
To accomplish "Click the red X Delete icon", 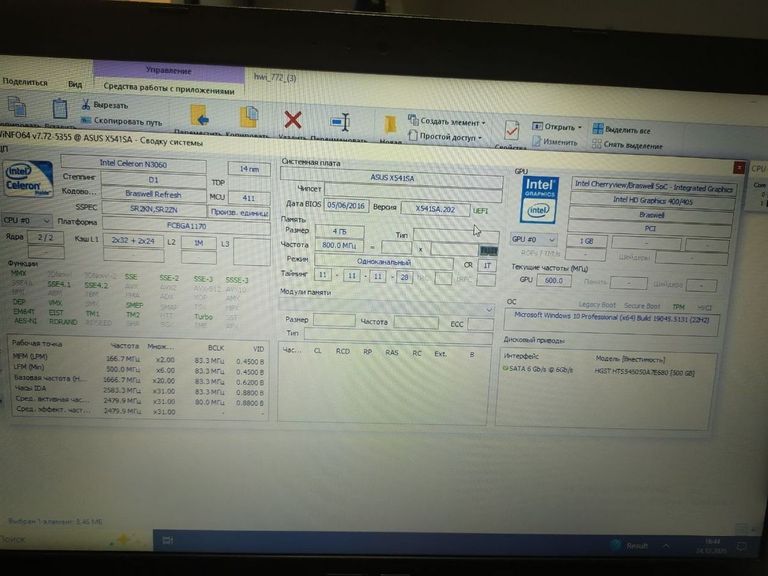I will (x=293, y=120).
